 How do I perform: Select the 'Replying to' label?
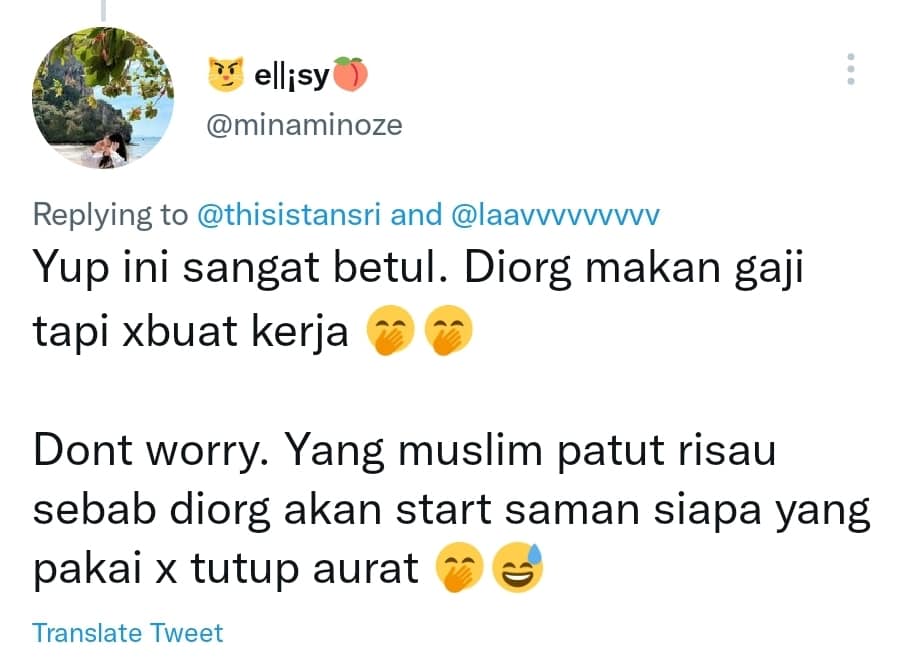(111, 215)
